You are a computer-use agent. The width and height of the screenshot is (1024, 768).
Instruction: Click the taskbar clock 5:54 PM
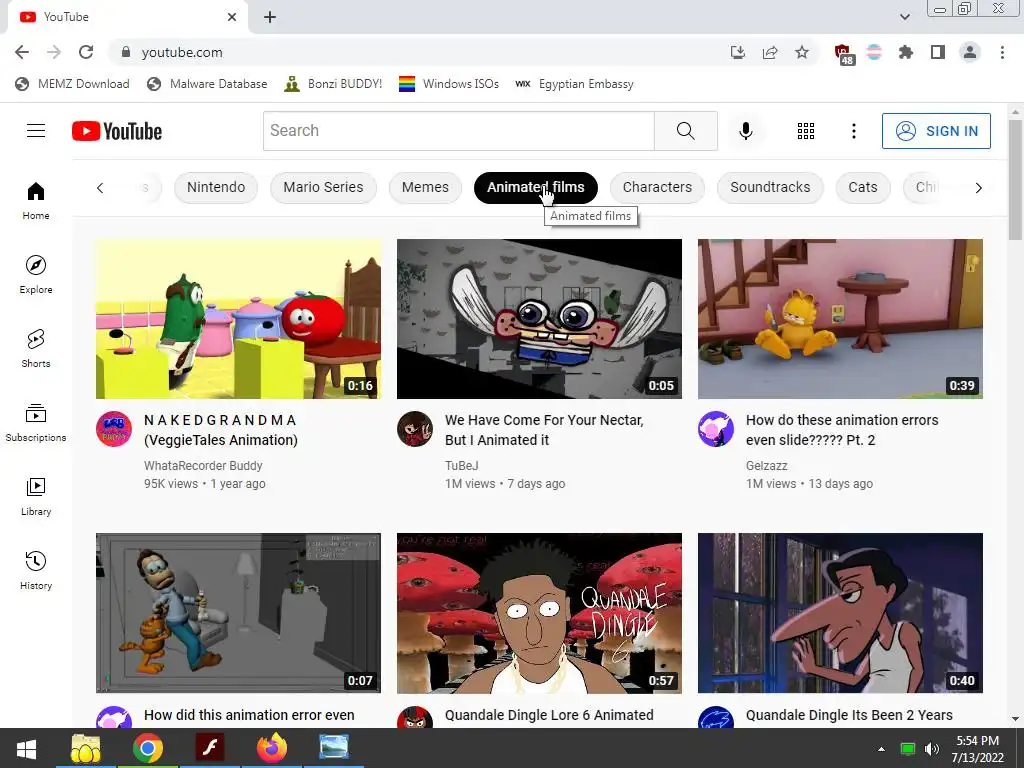[x=978, y=749]
